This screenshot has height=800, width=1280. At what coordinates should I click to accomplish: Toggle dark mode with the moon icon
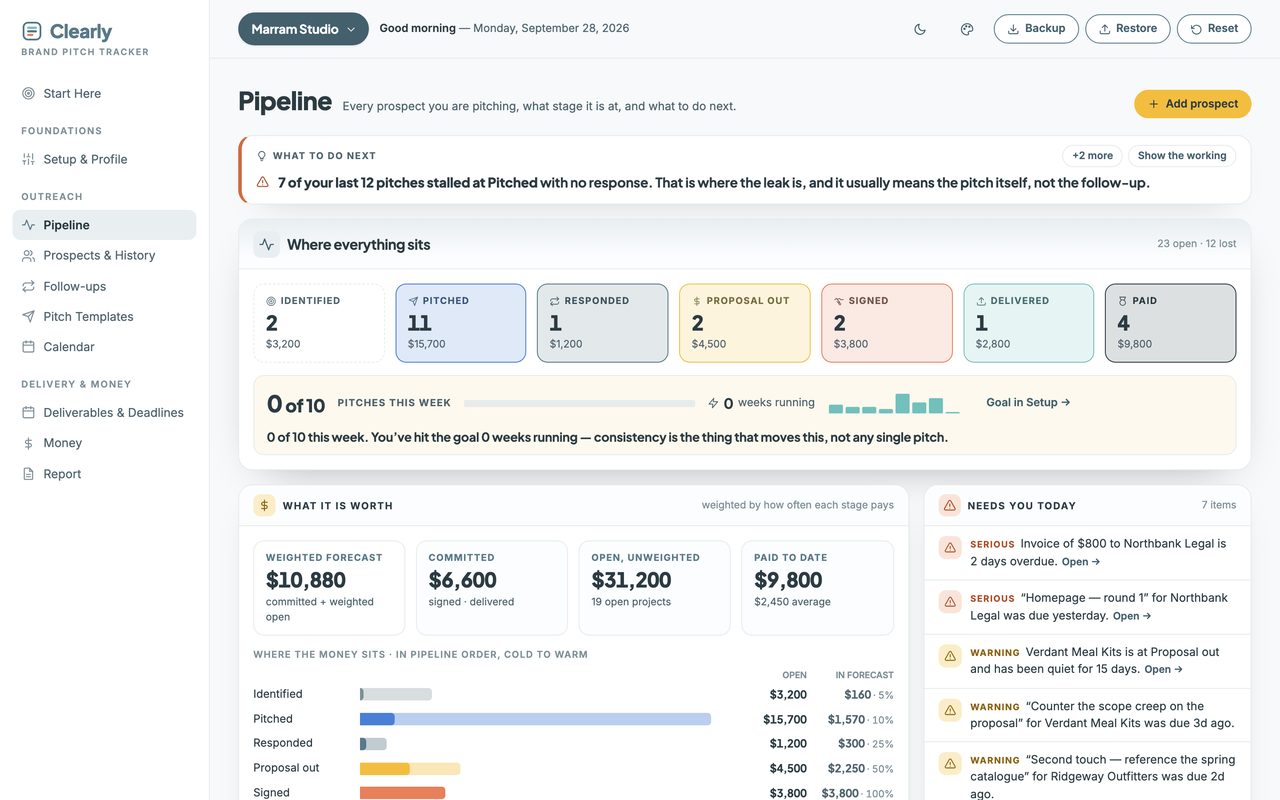pyautogui.click(x=920, y=29)
